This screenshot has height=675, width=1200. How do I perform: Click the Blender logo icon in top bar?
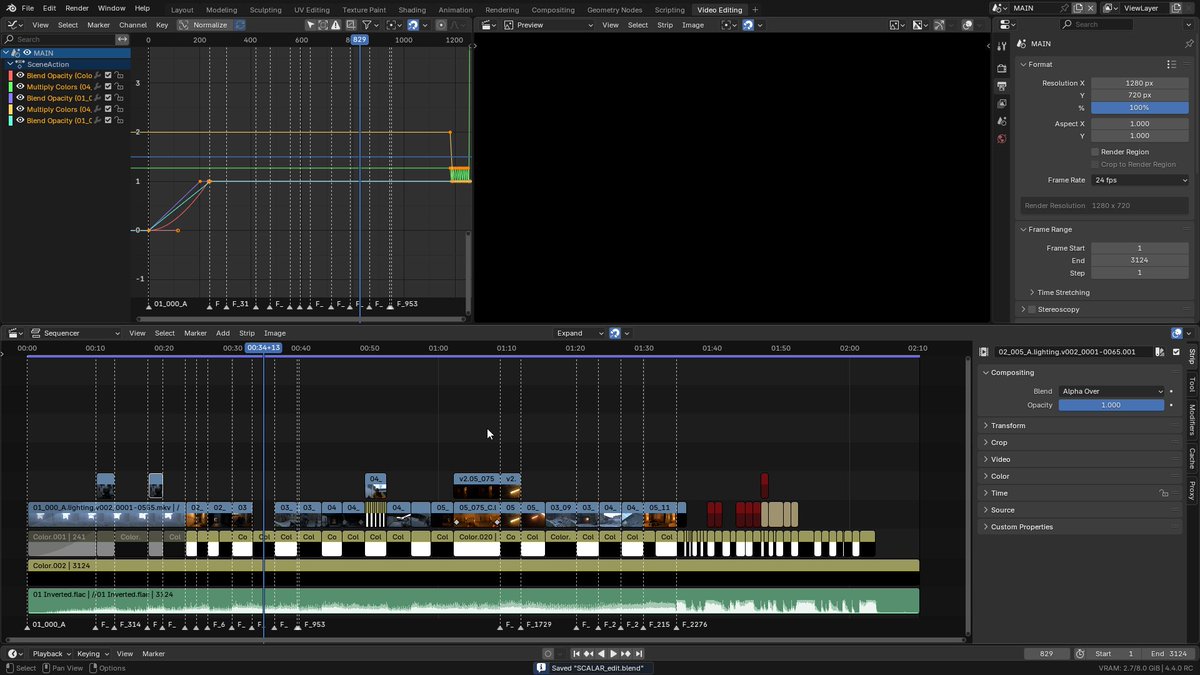point(9,8)
